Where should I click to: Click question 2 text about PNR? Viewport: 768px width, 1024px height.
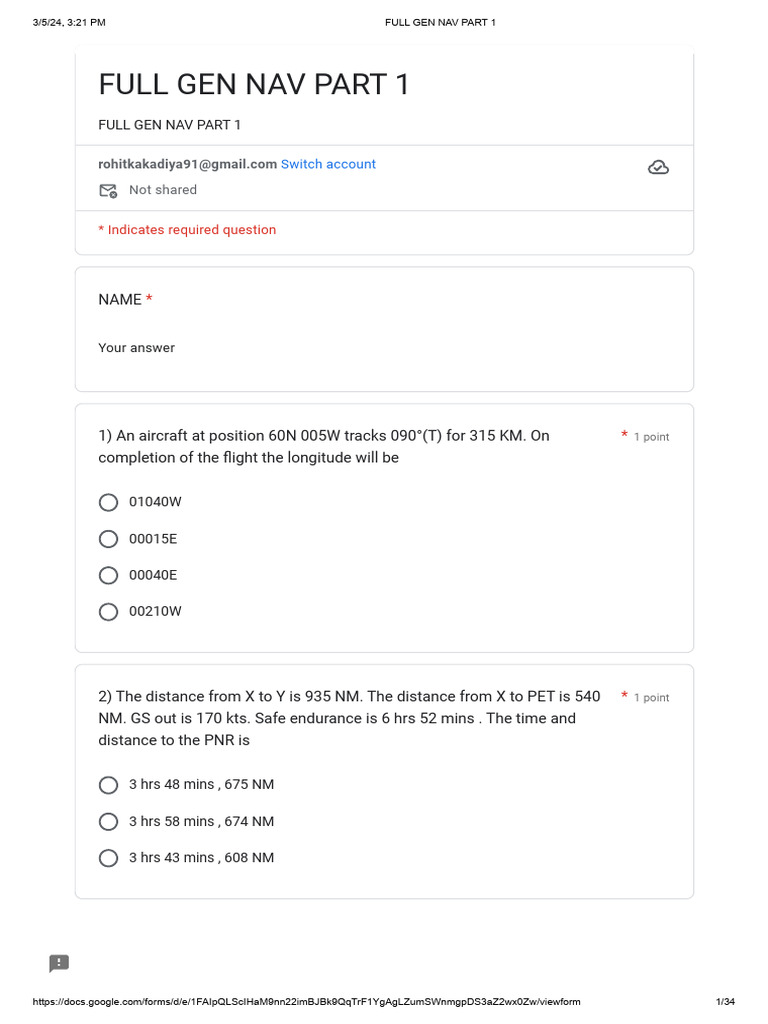coord(349,718)
